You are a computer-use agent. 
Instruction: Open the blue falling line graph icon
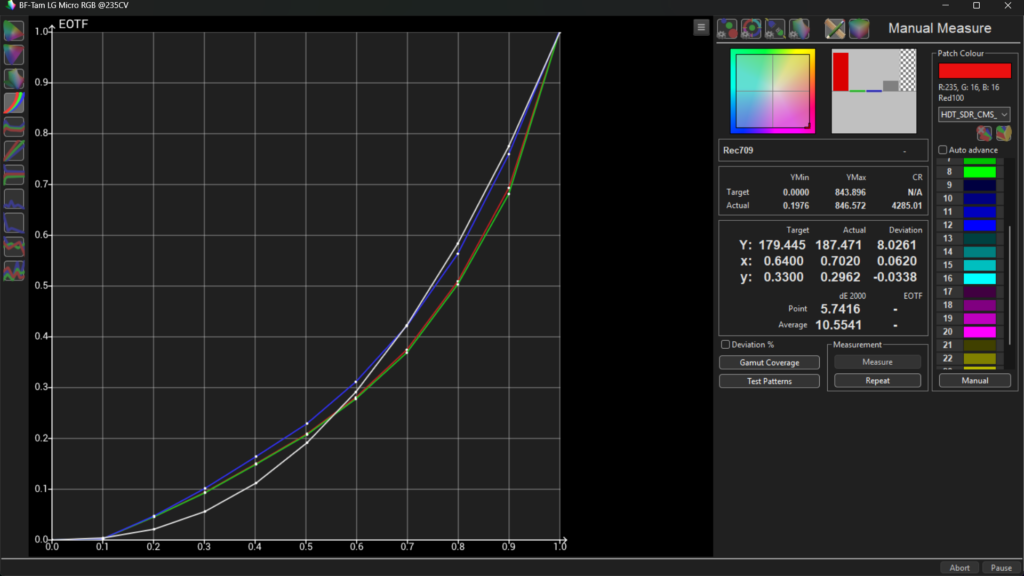coord(14,223)
